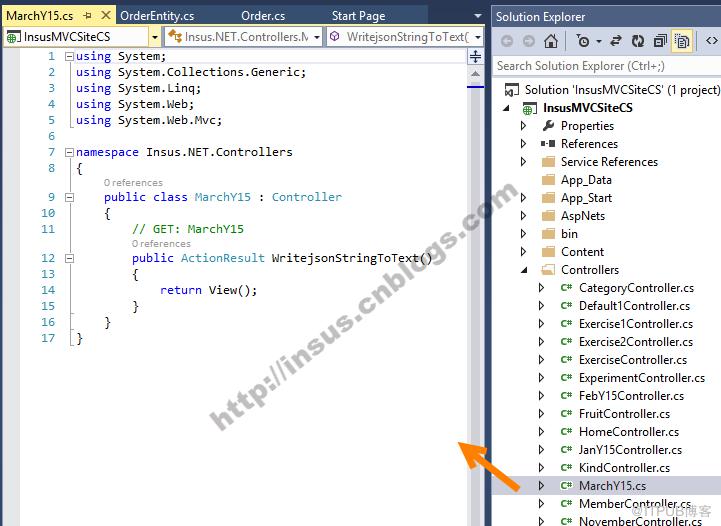The height and width of the screenshot is (526, 721).
Task: Toggle the Show All Files button
Action: pyautogui.click(x=682, y=41)
